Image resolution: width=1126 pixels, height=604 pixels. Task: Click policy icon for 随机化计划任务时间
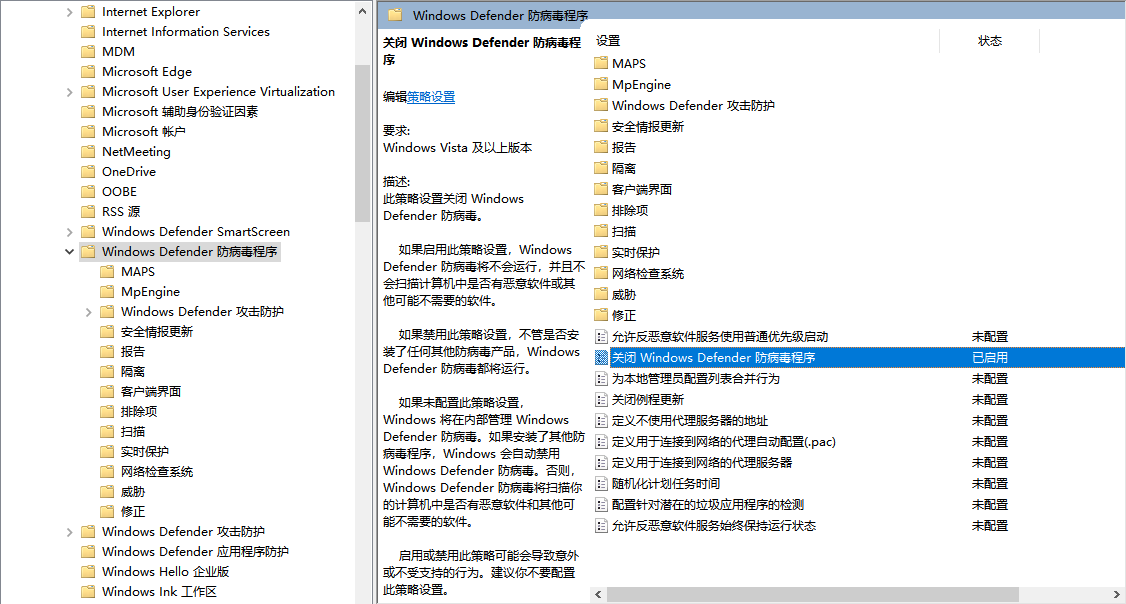click(x=601, y=484)
